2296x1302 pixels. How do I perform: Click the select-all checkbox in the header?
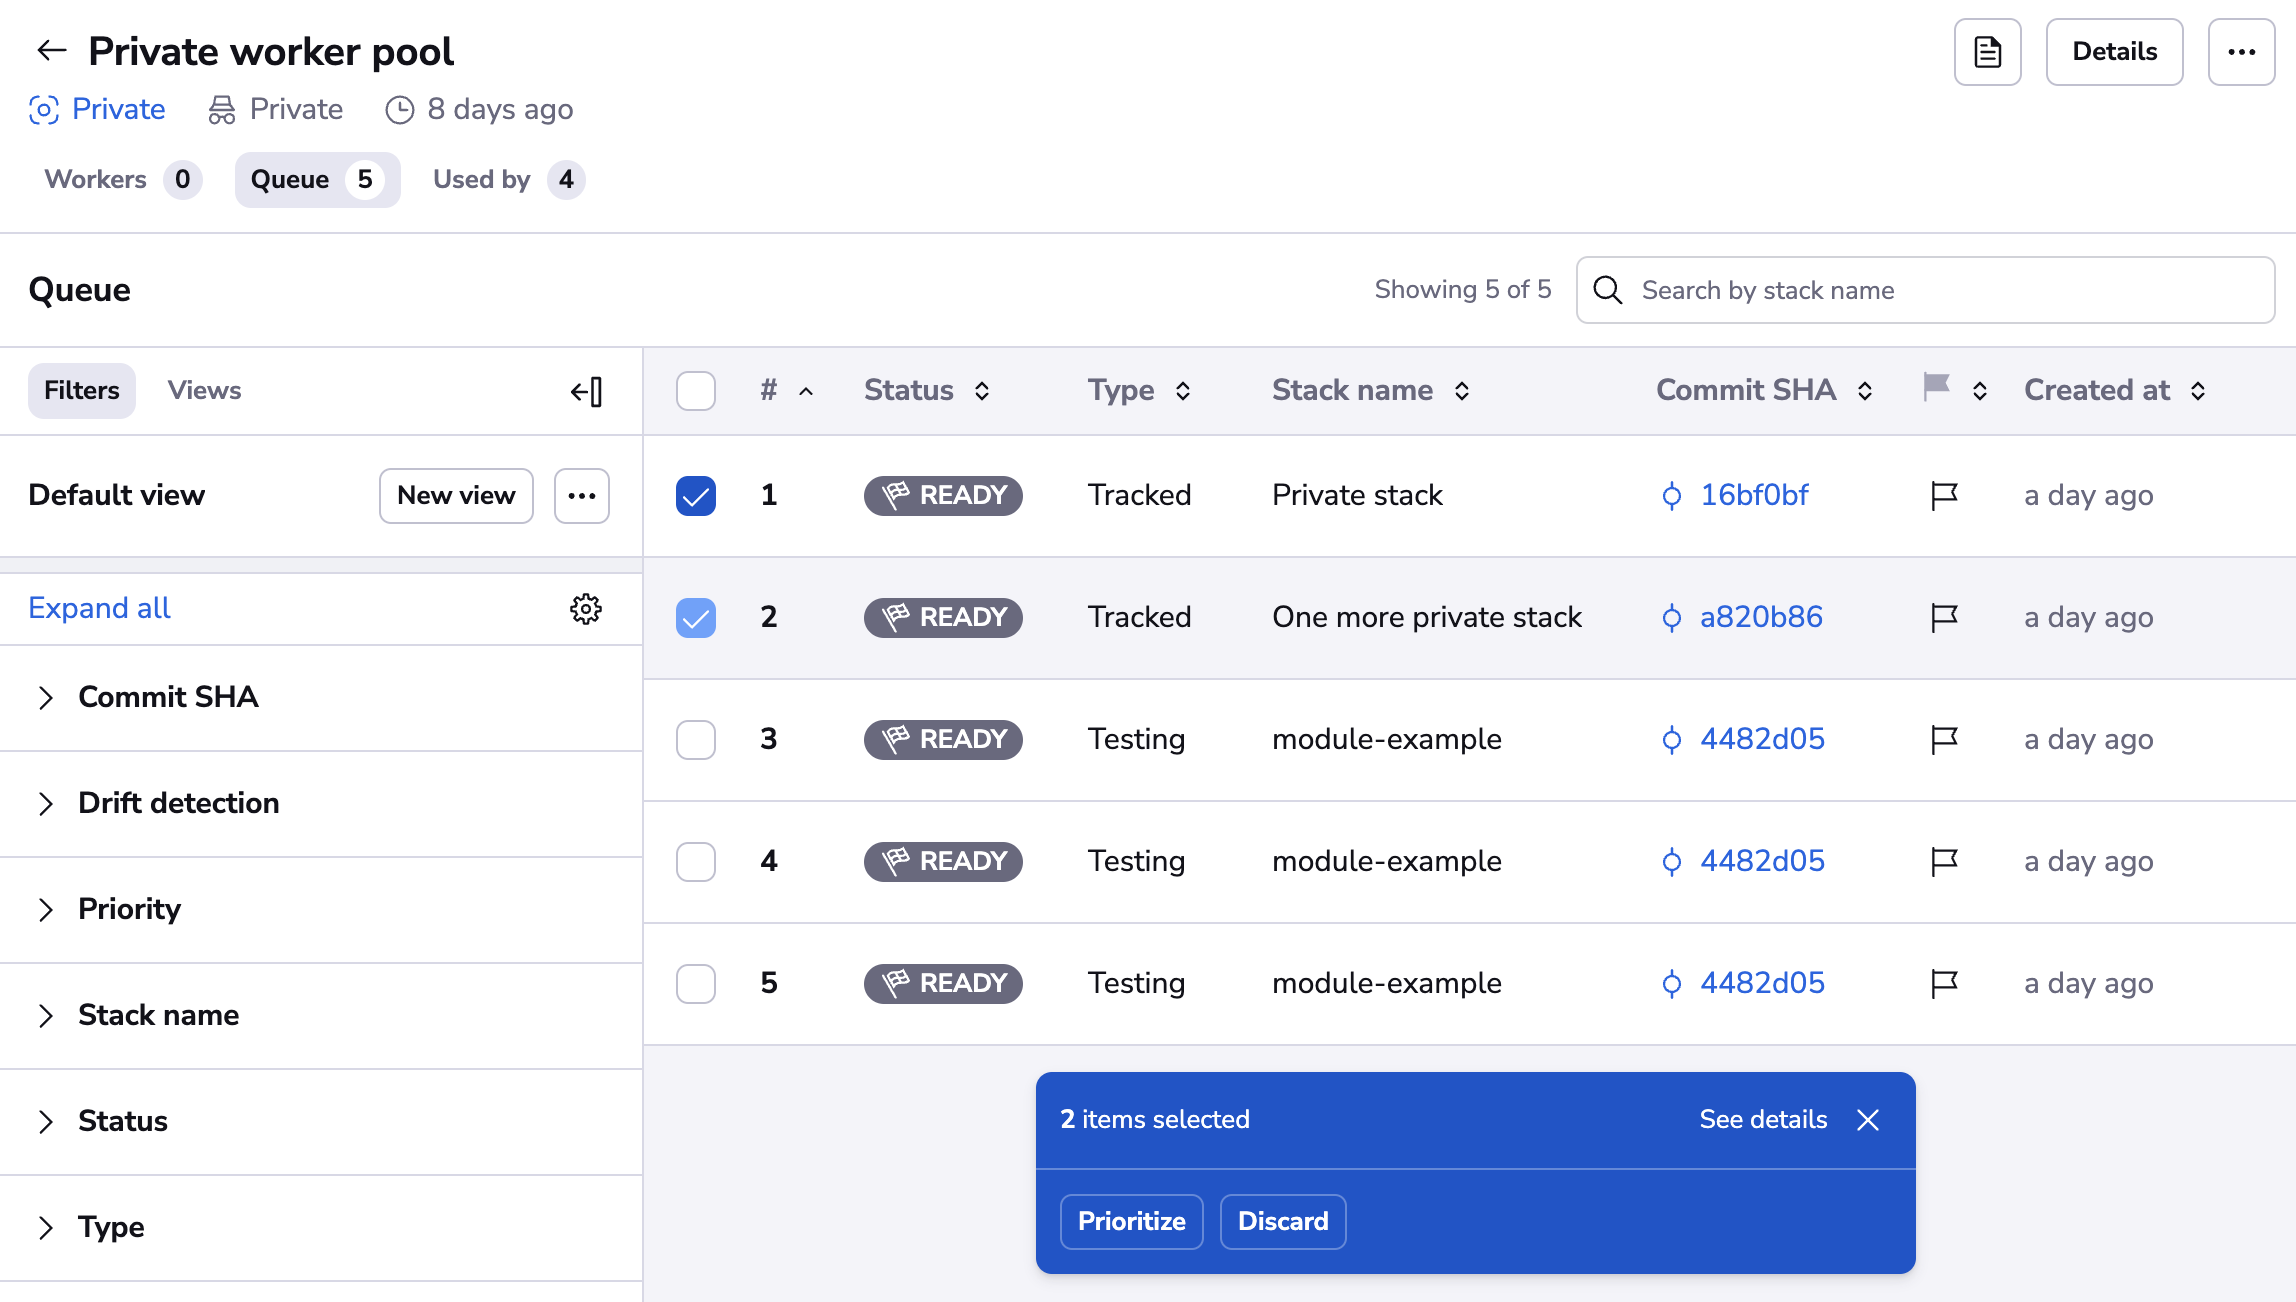pos(695,391)
